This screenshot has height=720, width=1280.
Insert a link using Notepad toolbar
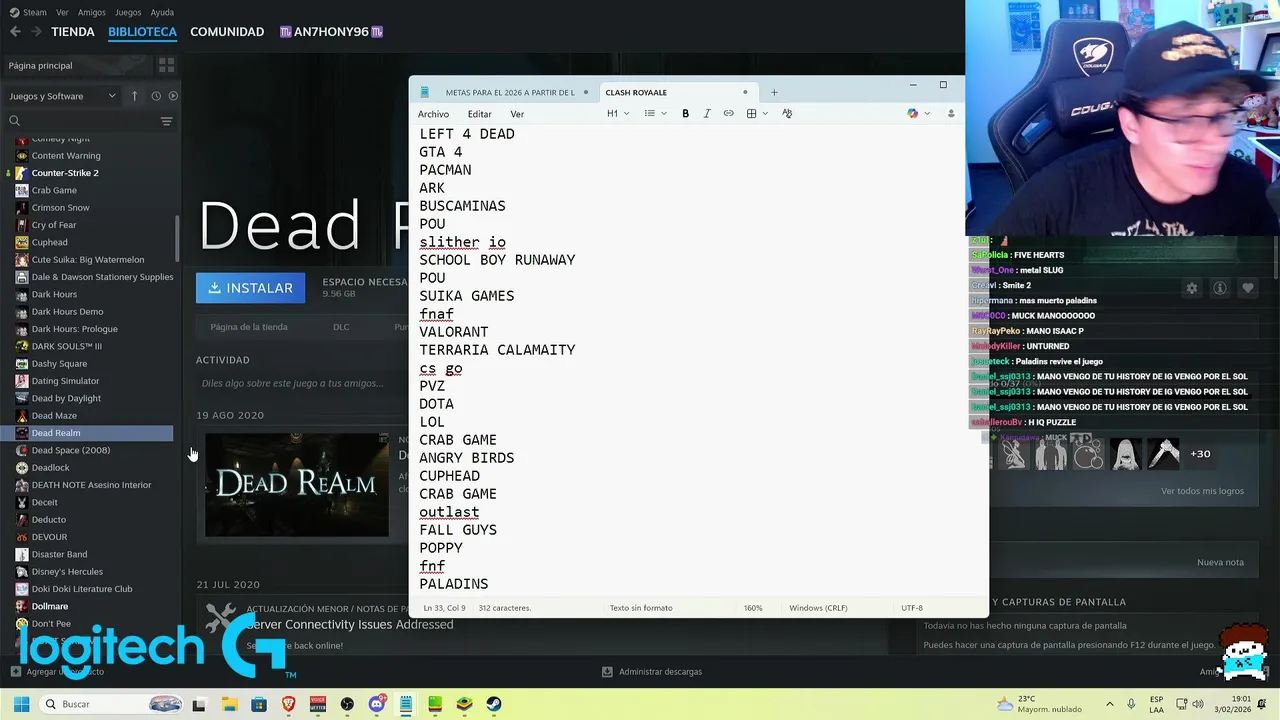click(729, 114)
